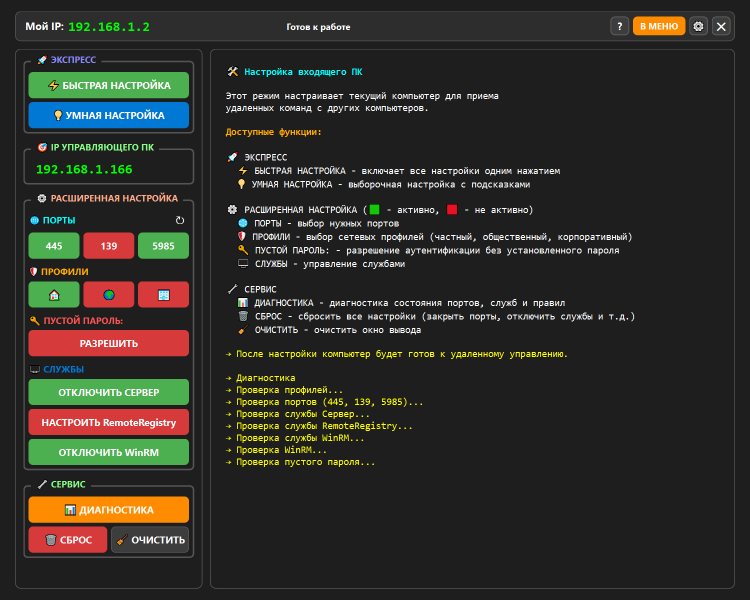
Task: Click ОТКЛЮЧИТЬ WinRM button
Action: (108, 452)
